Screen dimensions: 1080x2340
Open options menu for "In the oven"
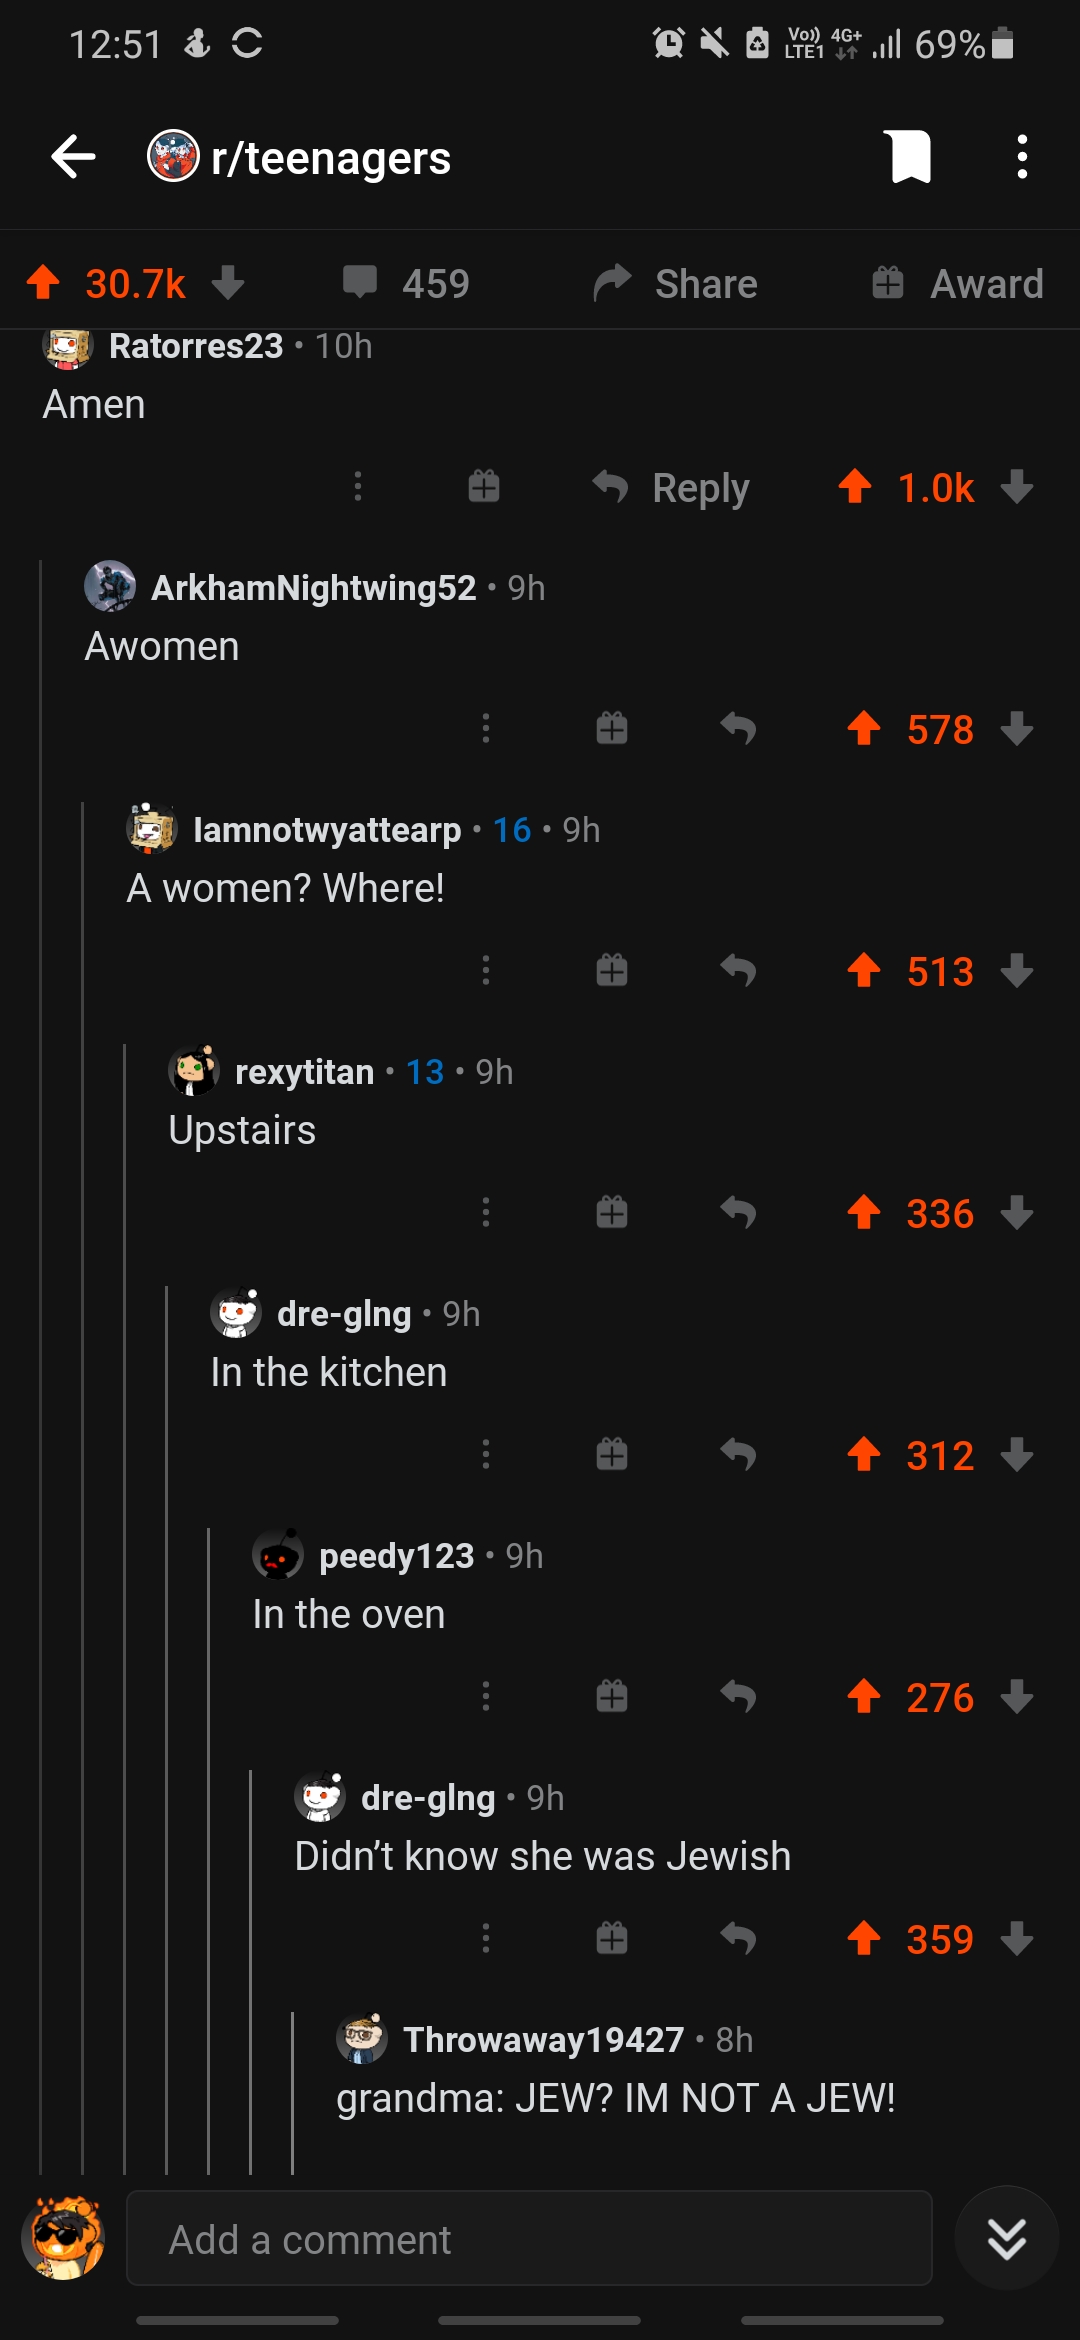click(x=486, y=1696)
